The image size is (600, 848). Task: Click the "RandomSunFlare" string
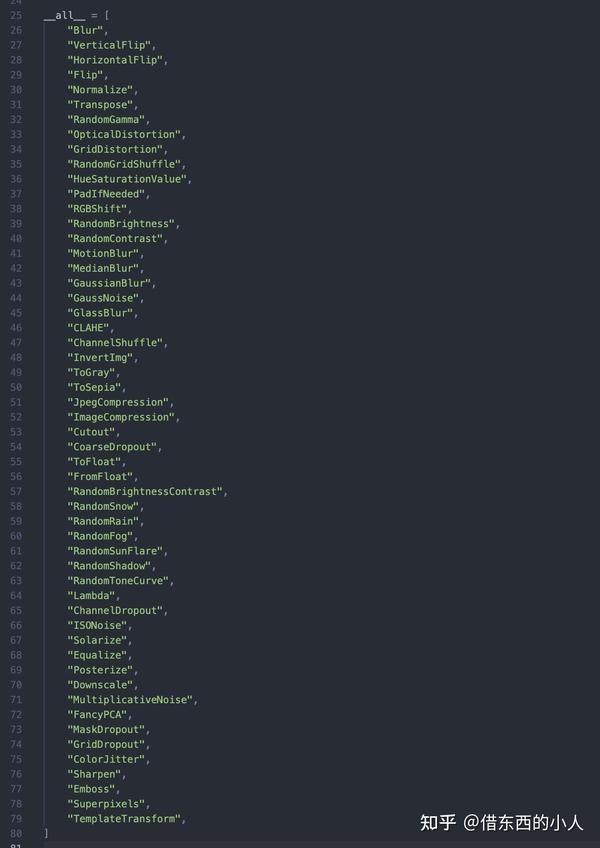point(115,551)
